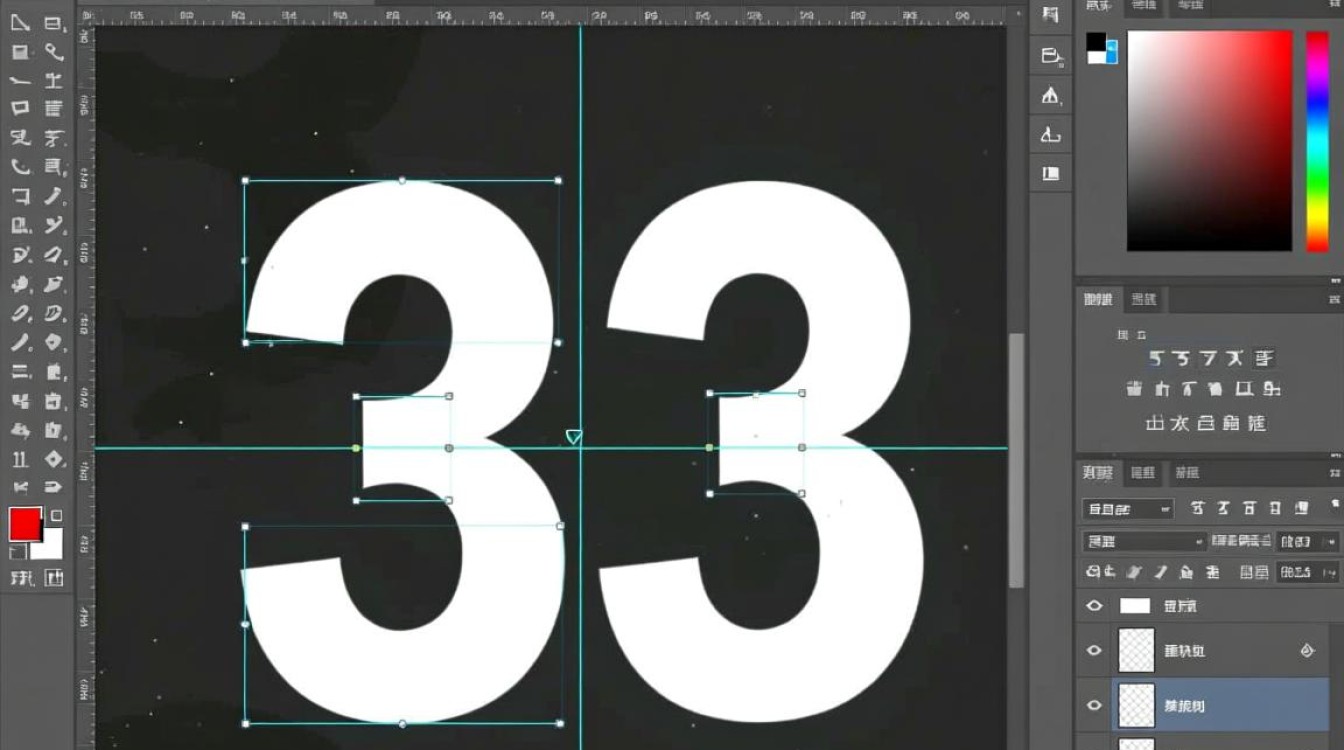This screenshot has height=750, width=1344.
Task: Switch to the second tab of the middle panel
Action: click(1144, 299)
